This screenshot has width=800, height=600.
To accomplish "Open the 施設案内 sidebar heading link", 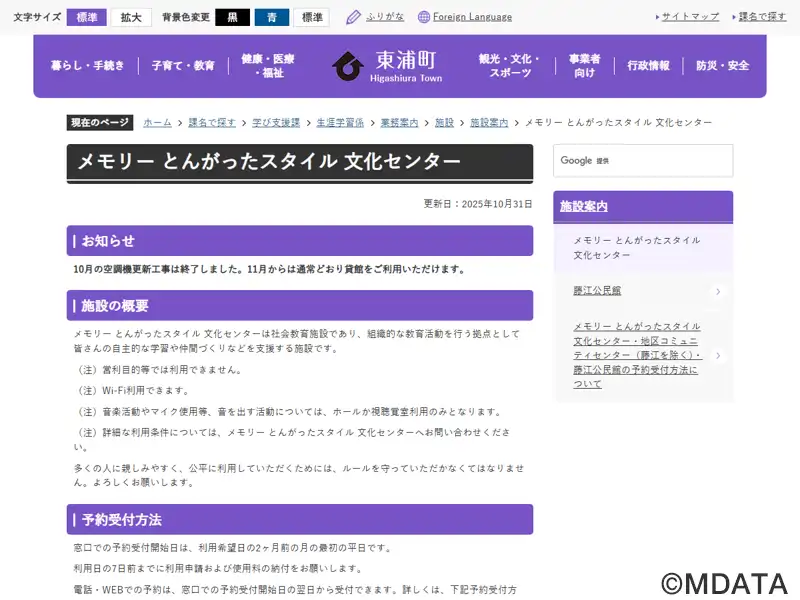I will click(584, 207).
